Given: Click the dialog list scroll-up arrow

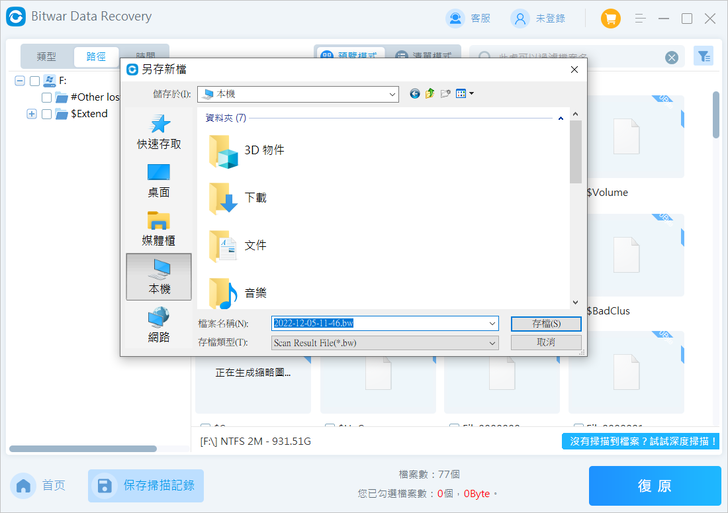Looking at the screenshot, I should click(576, 114).
